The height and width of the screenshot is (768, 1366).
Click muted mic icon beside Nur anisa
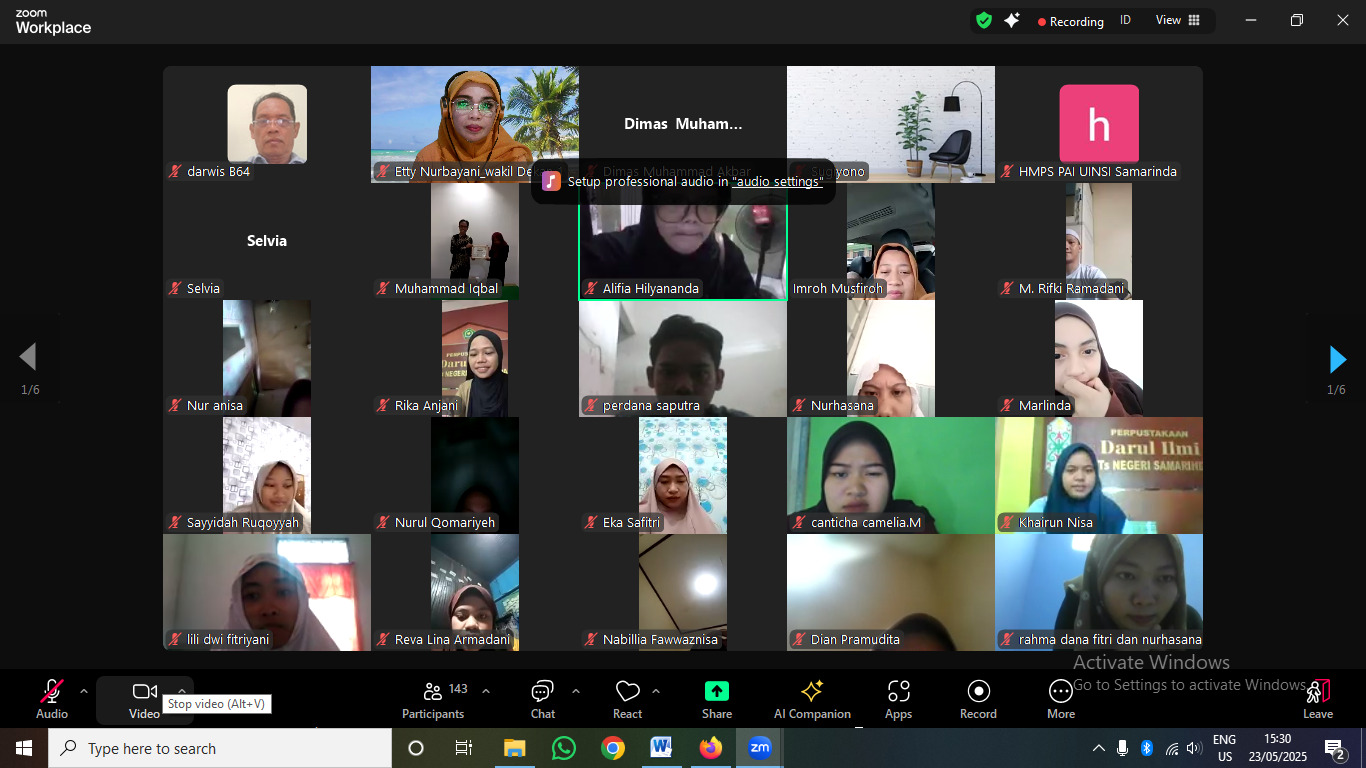tap(176, 405)
